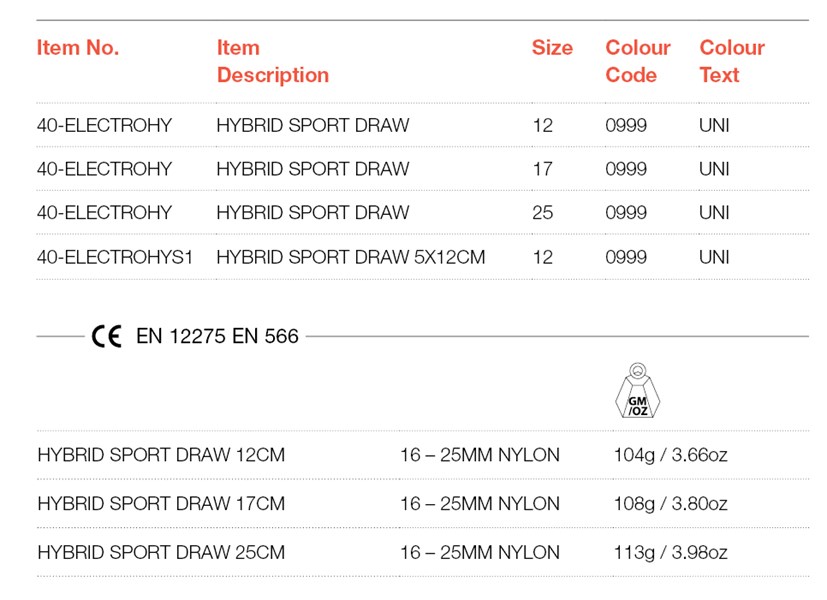Click the GM/OZ weight icon
Image resolution: width=827 pixels, height=600 pixels.
coord(638,391)
